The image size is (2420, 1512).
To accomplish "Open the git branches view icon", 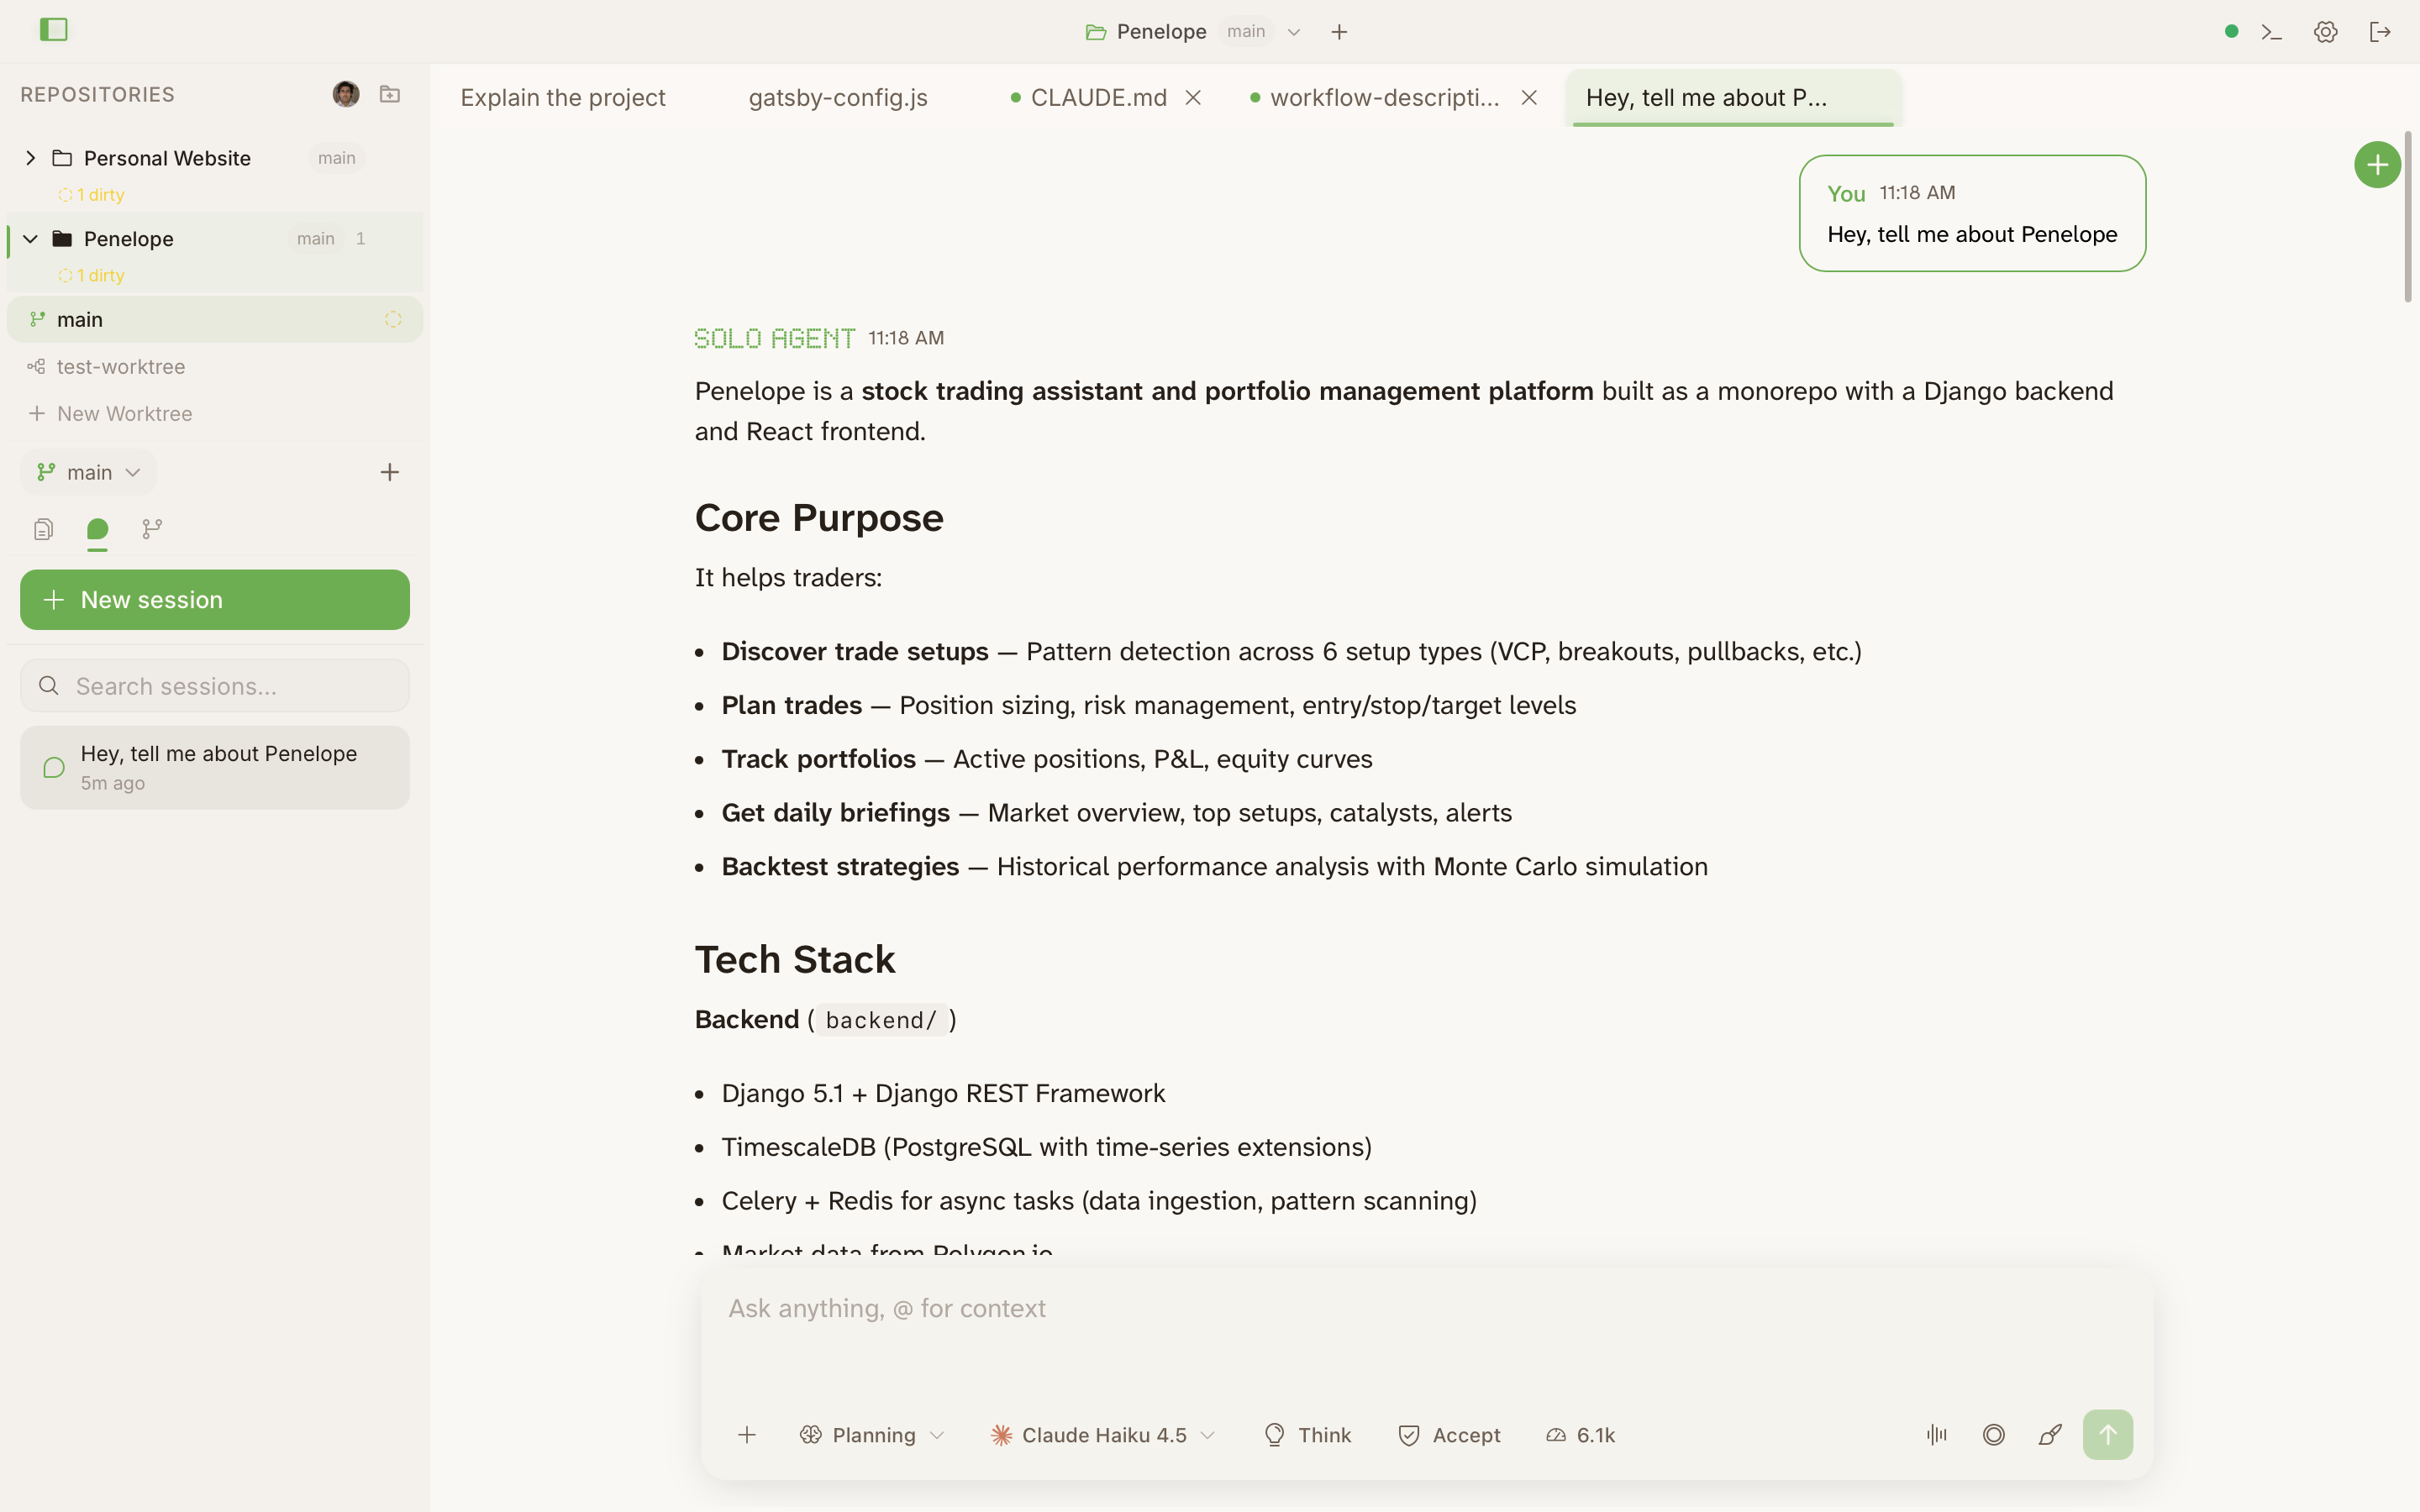I will pyautogui.click(x=152, y=529).
